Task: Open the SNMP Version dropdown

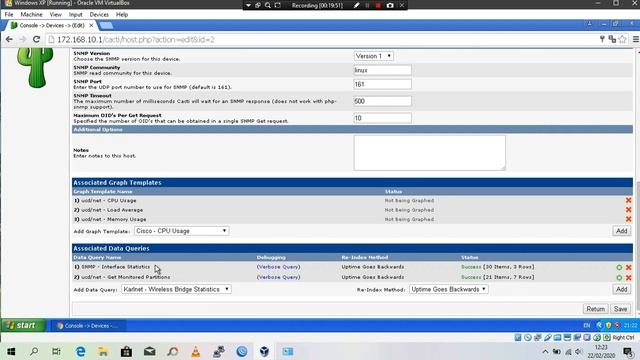Action: point(373,56)
